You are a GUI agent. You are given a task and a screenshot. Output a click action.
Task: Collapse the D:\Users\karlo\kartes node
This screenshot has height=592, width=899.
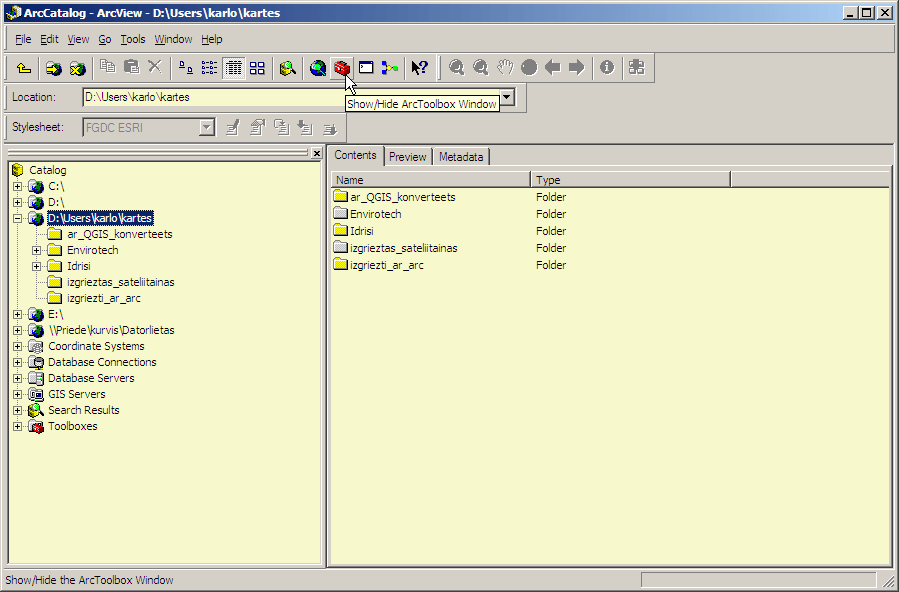click(x=18, y=218)
